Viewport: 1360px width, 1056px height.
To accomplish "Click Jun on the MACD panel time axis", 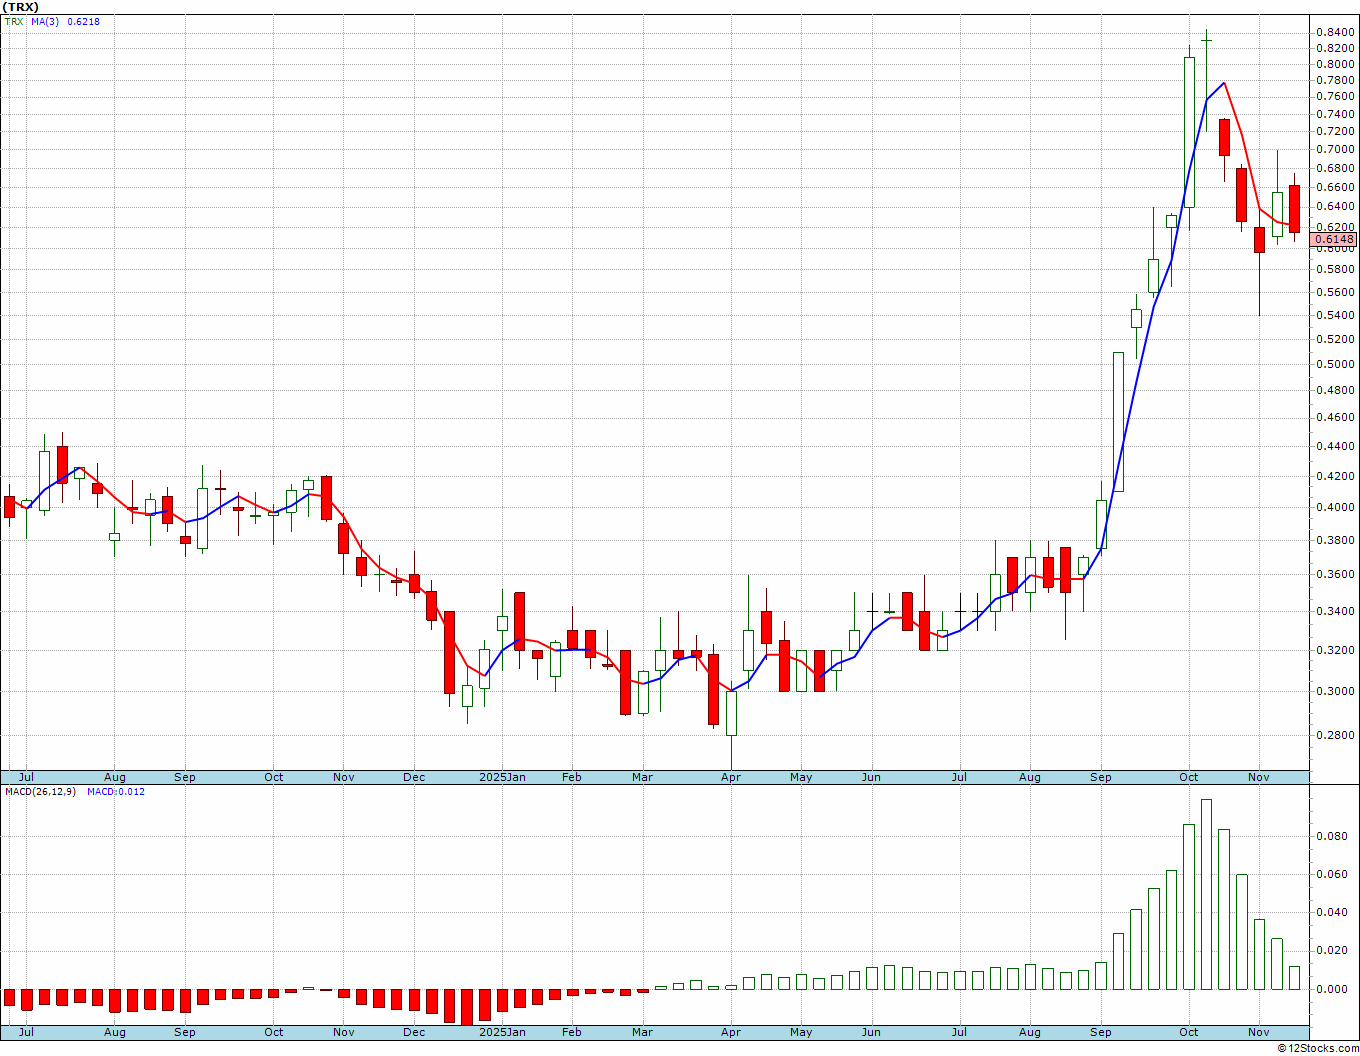I will pos(871,1032).
